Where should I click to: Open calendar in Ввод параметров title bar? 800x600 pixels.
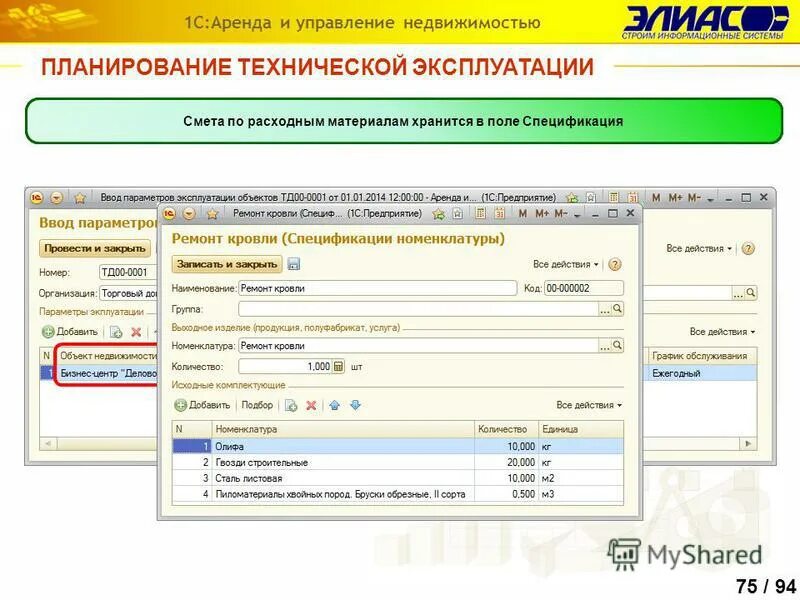[633, 197]
